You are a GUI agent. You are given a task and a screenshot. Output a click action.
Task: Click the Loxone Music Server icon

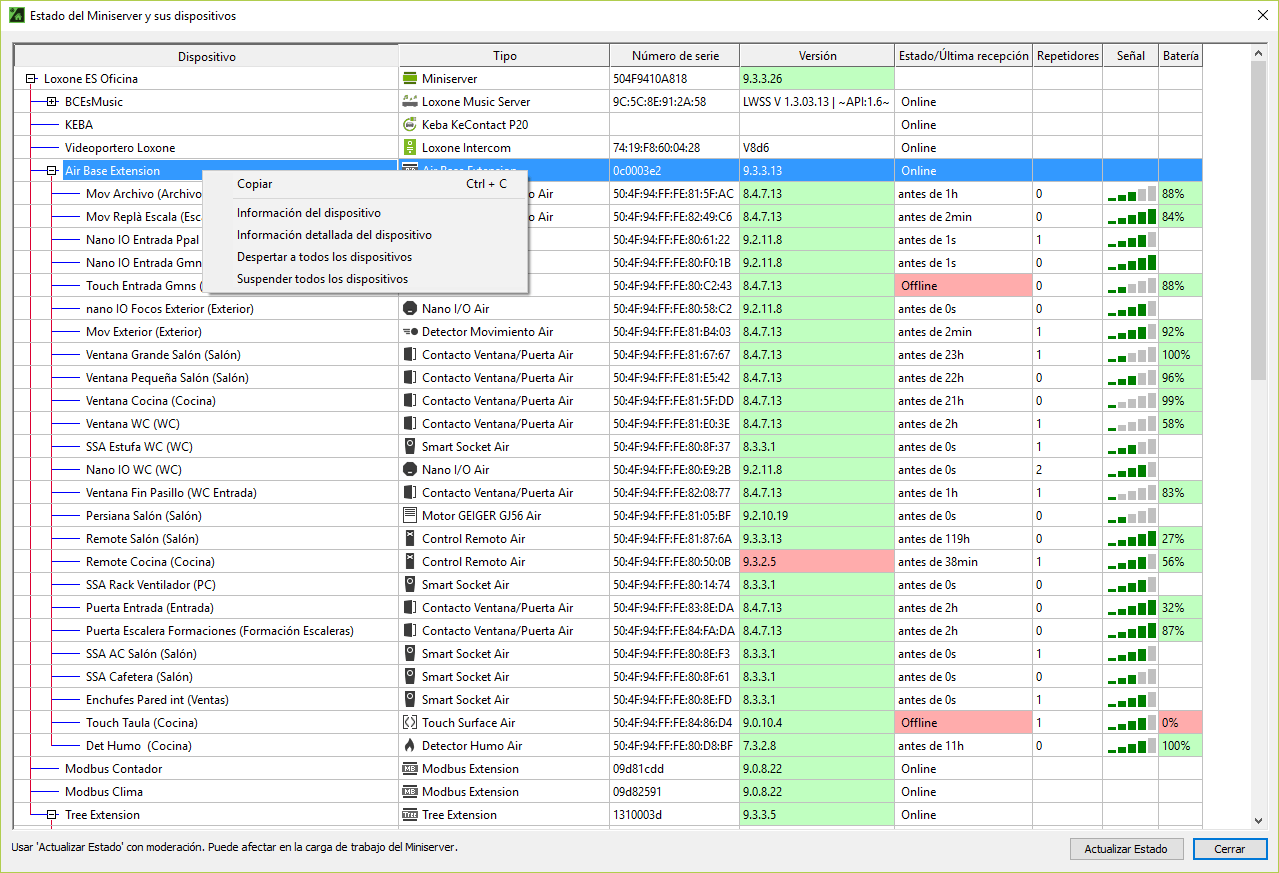pyautogui.click(x=409, y=101)
